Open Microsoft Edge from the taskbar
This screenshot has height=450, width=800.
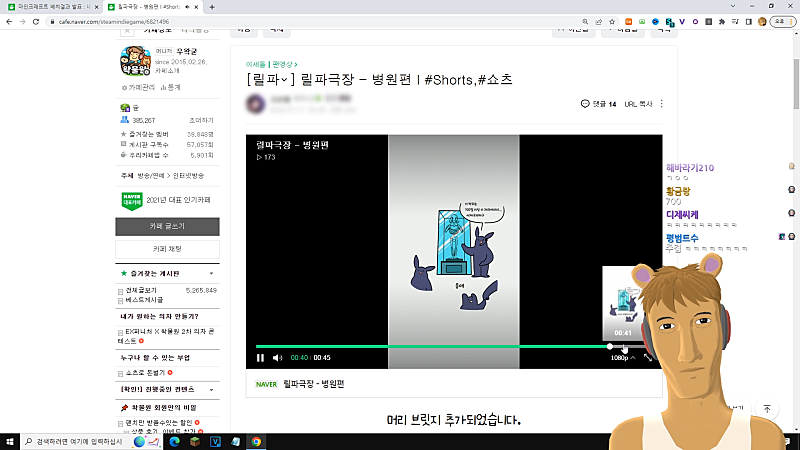(174, 442)
